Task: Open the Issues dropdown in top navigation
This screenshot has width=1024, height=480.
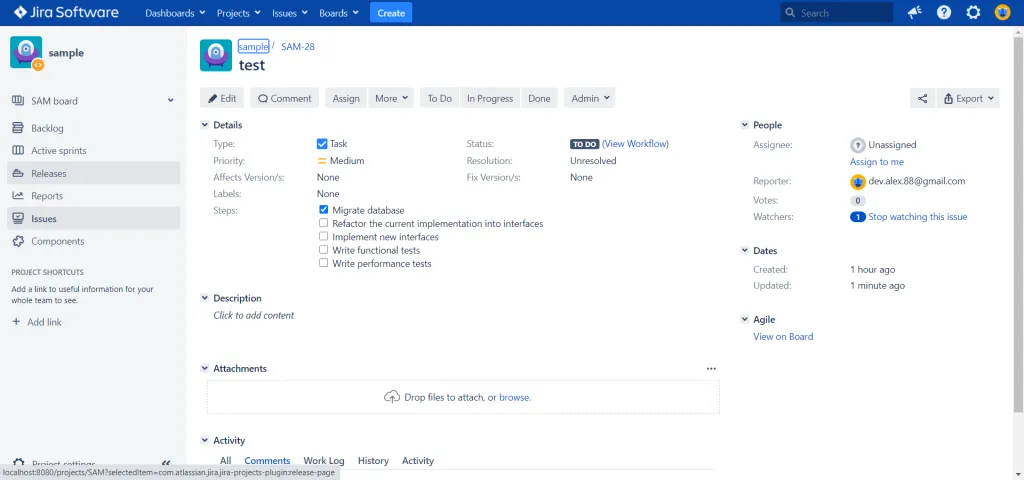Action: click(x=289, y=12)
